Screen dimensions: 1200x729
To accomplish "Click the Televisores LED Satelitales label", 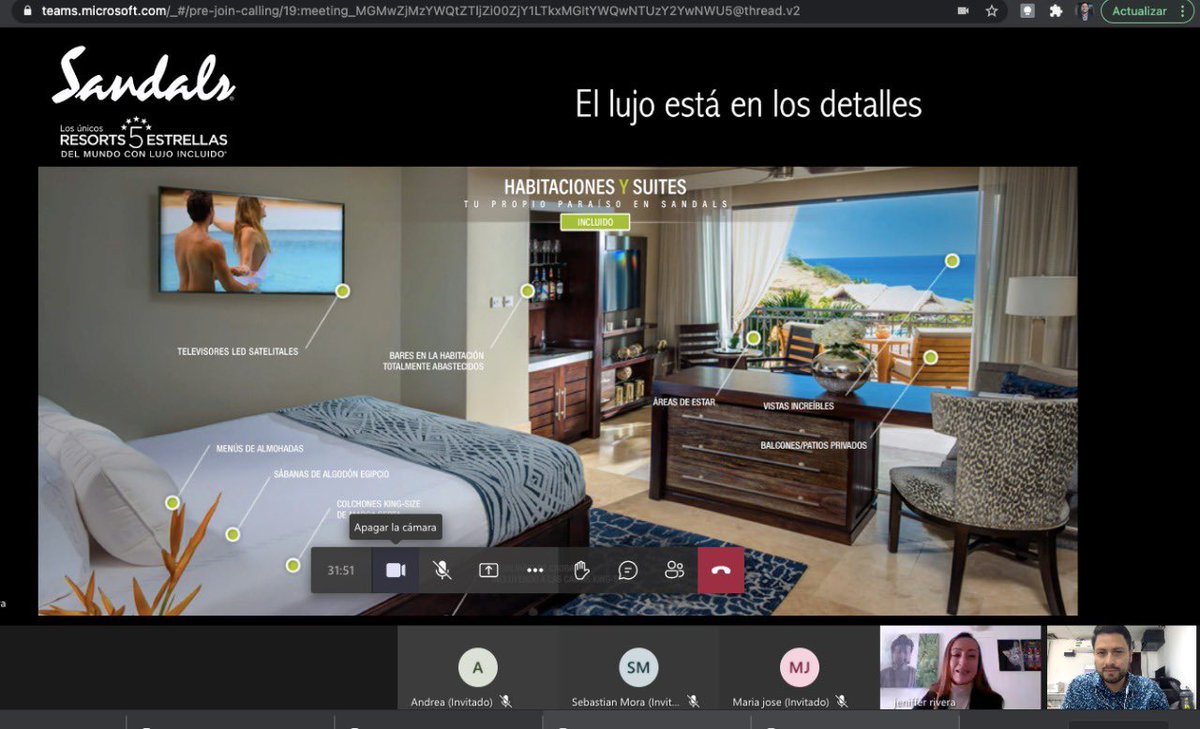I will pos(237,352).
